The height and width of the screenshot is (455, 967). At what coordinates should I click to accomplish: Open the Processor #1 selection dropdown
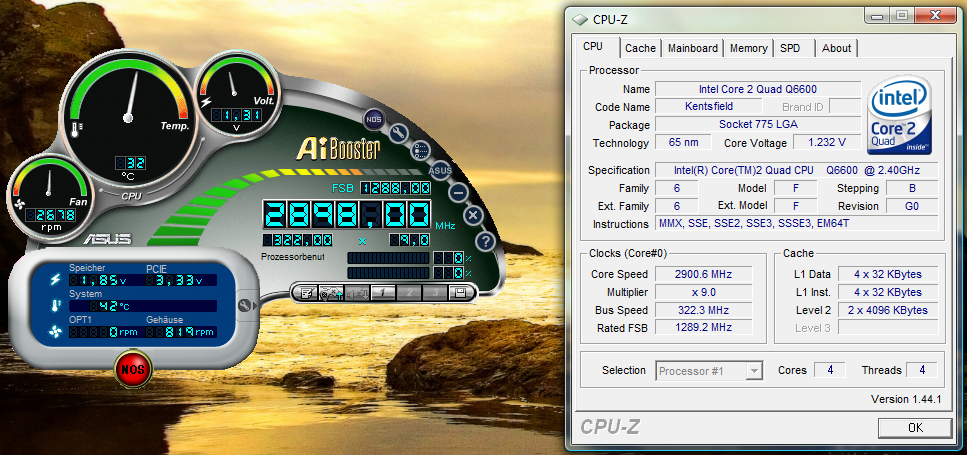click(709, 371)
